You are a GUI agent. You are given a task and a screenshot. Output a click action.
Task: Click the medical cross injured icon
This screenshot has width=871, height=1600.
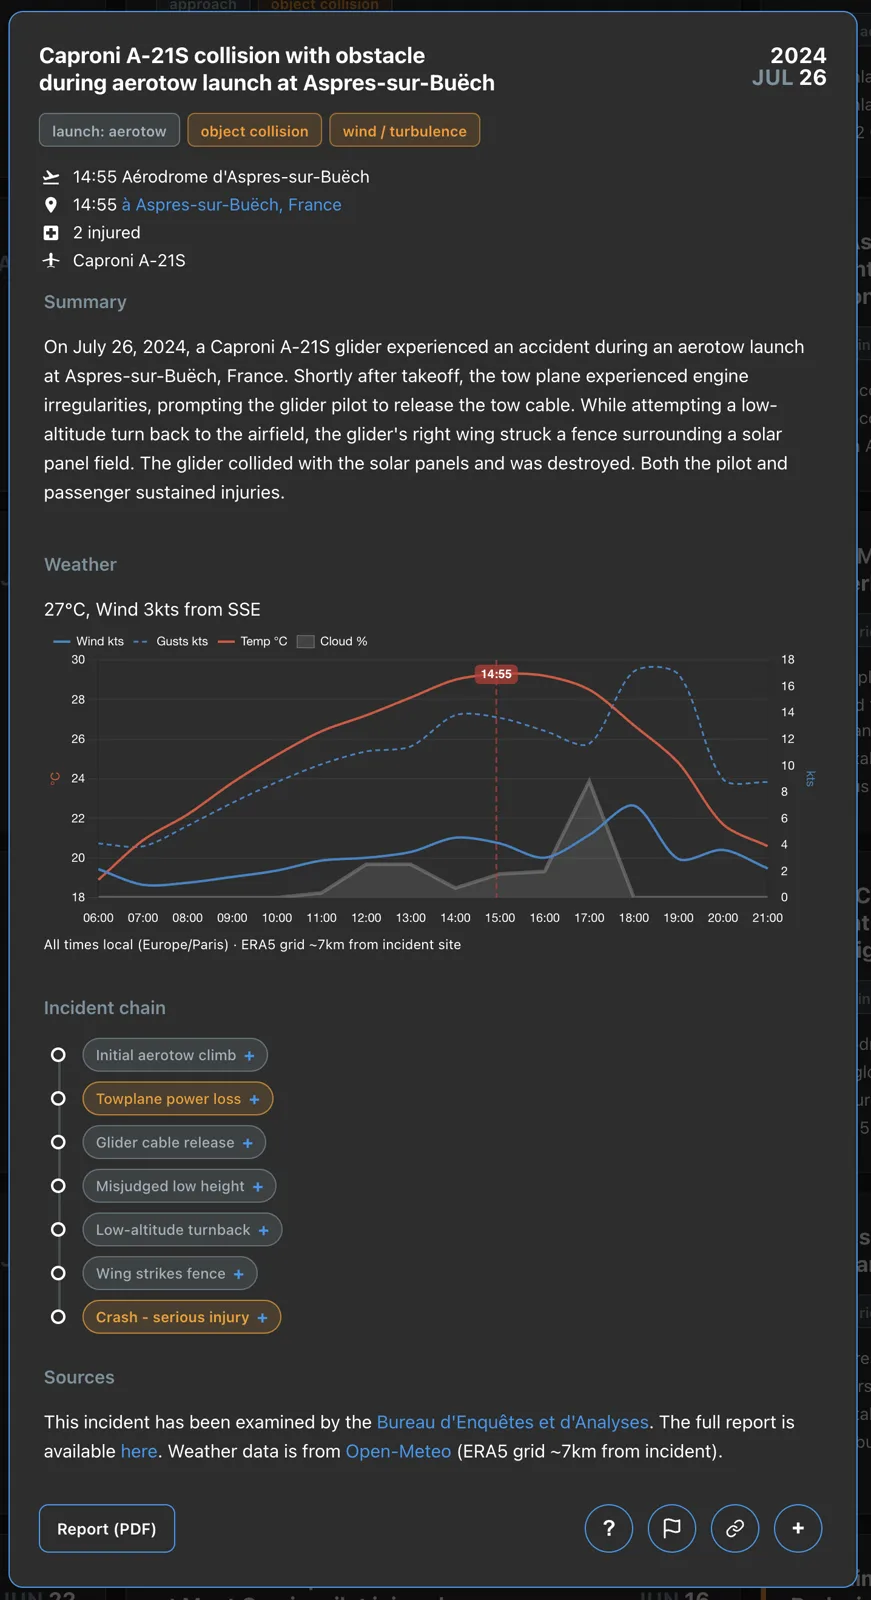click(x=51, y=233)
